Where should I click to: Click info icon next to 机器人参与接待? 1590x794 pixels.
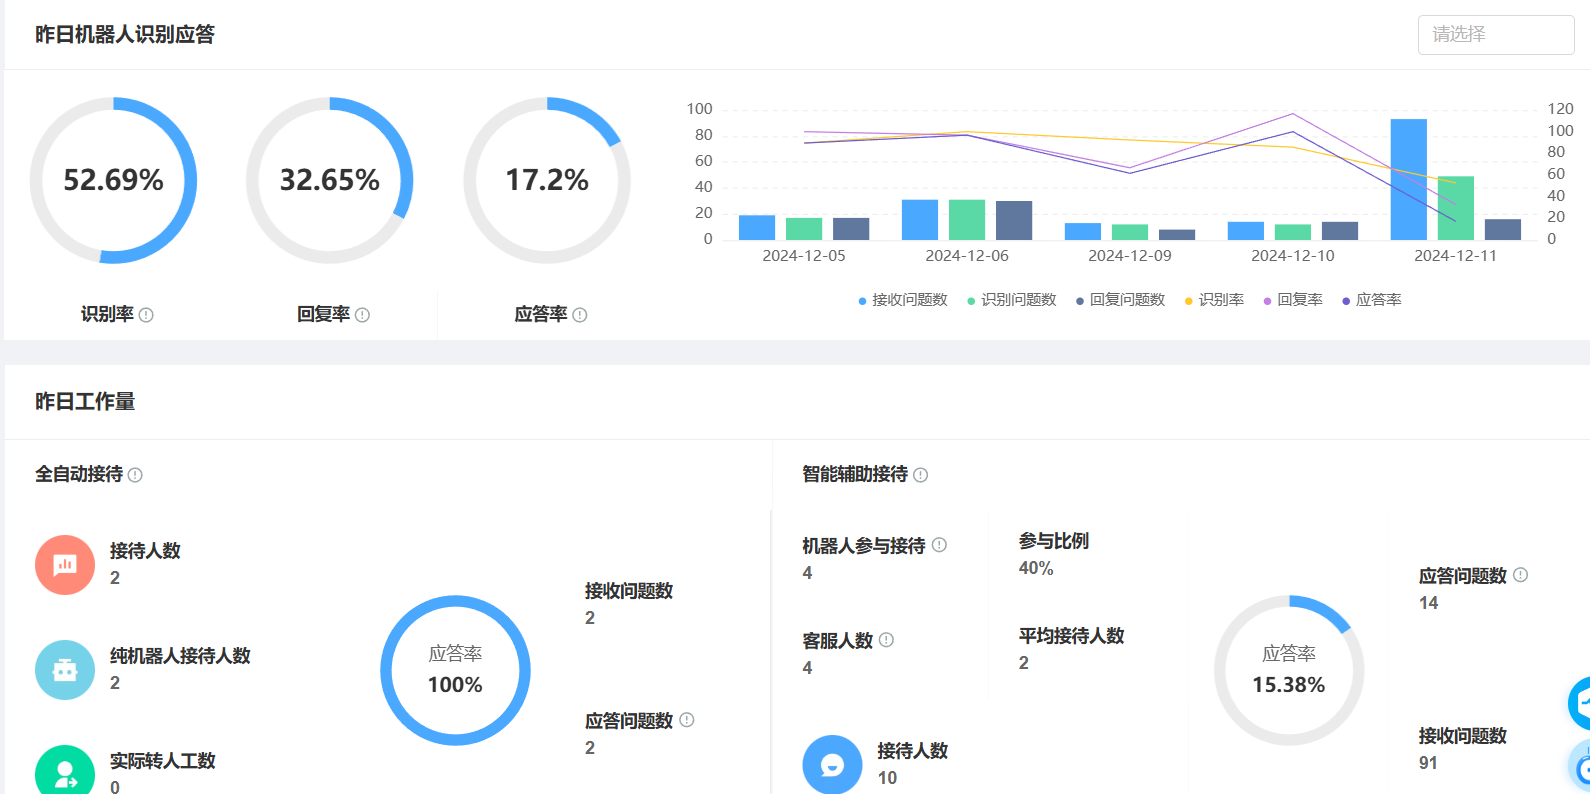[939, 545]
